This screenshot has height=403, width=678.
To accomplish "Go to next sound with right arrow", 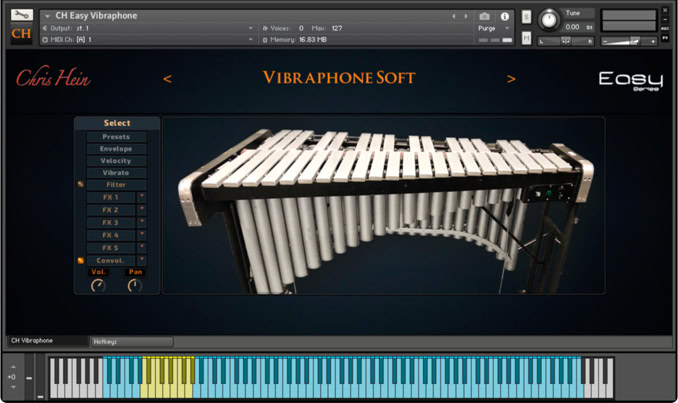I will (x=511, y=79).
